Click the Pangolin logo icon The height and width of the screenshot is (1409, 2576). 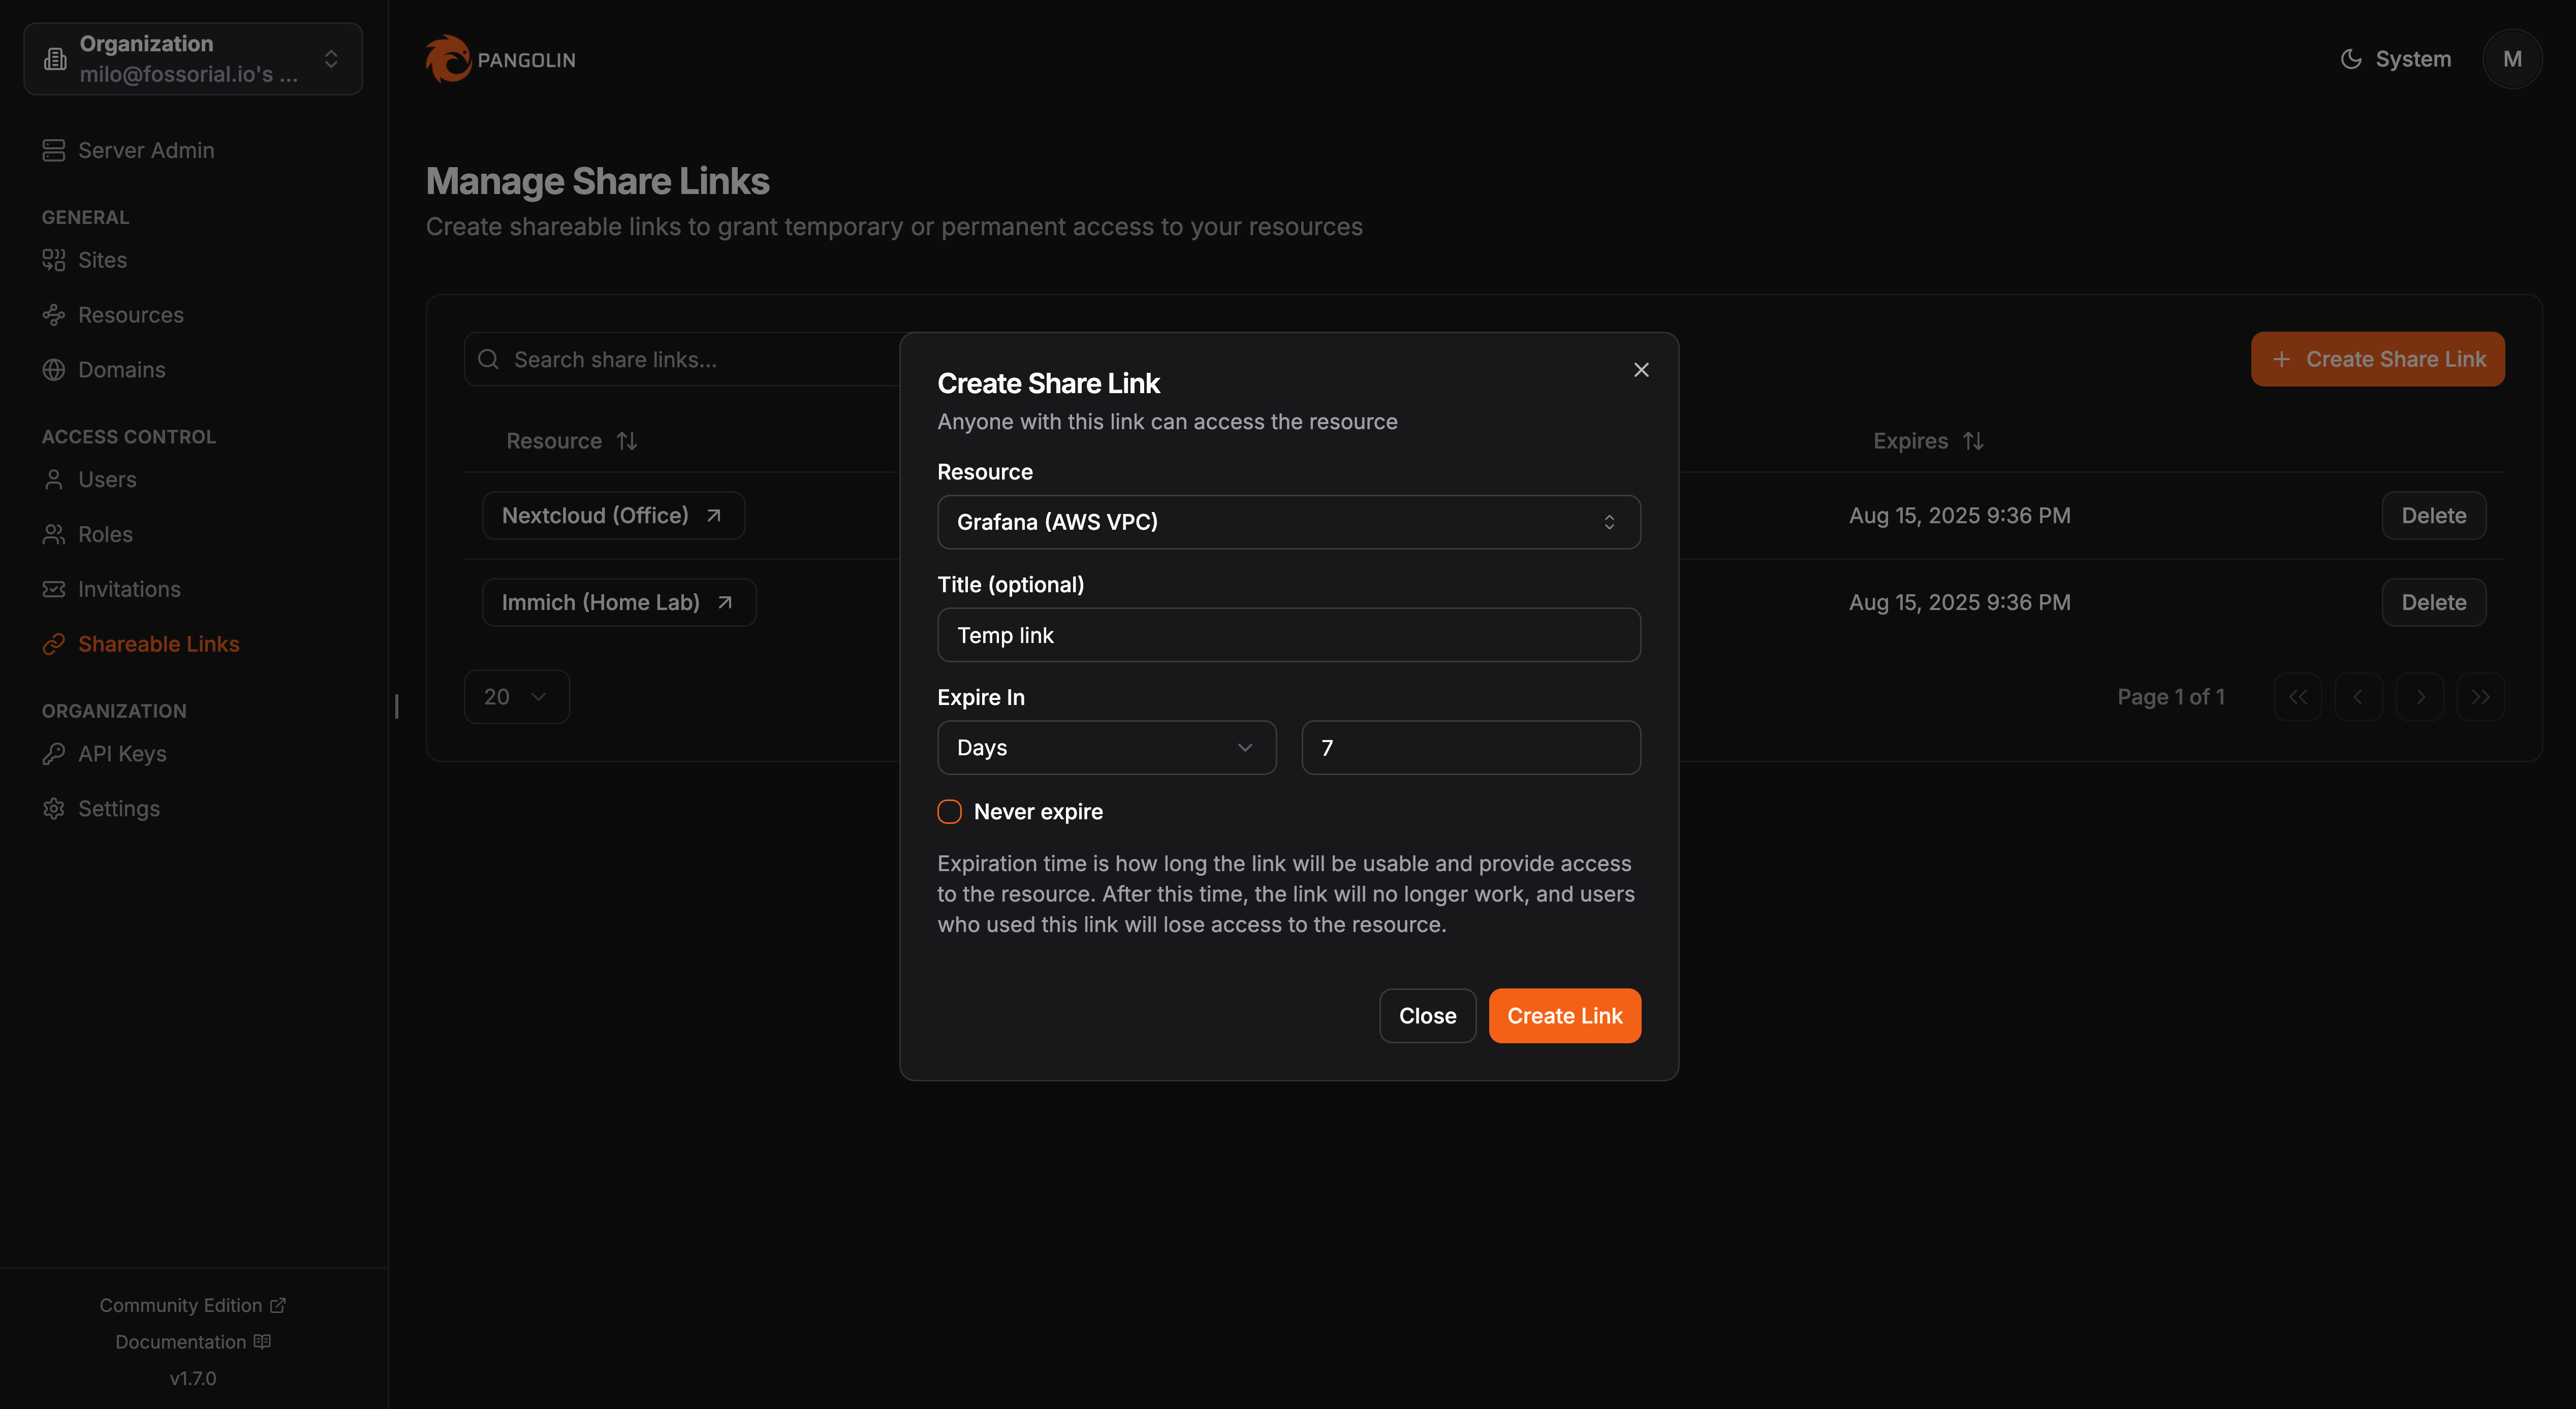tap(447, 59)
